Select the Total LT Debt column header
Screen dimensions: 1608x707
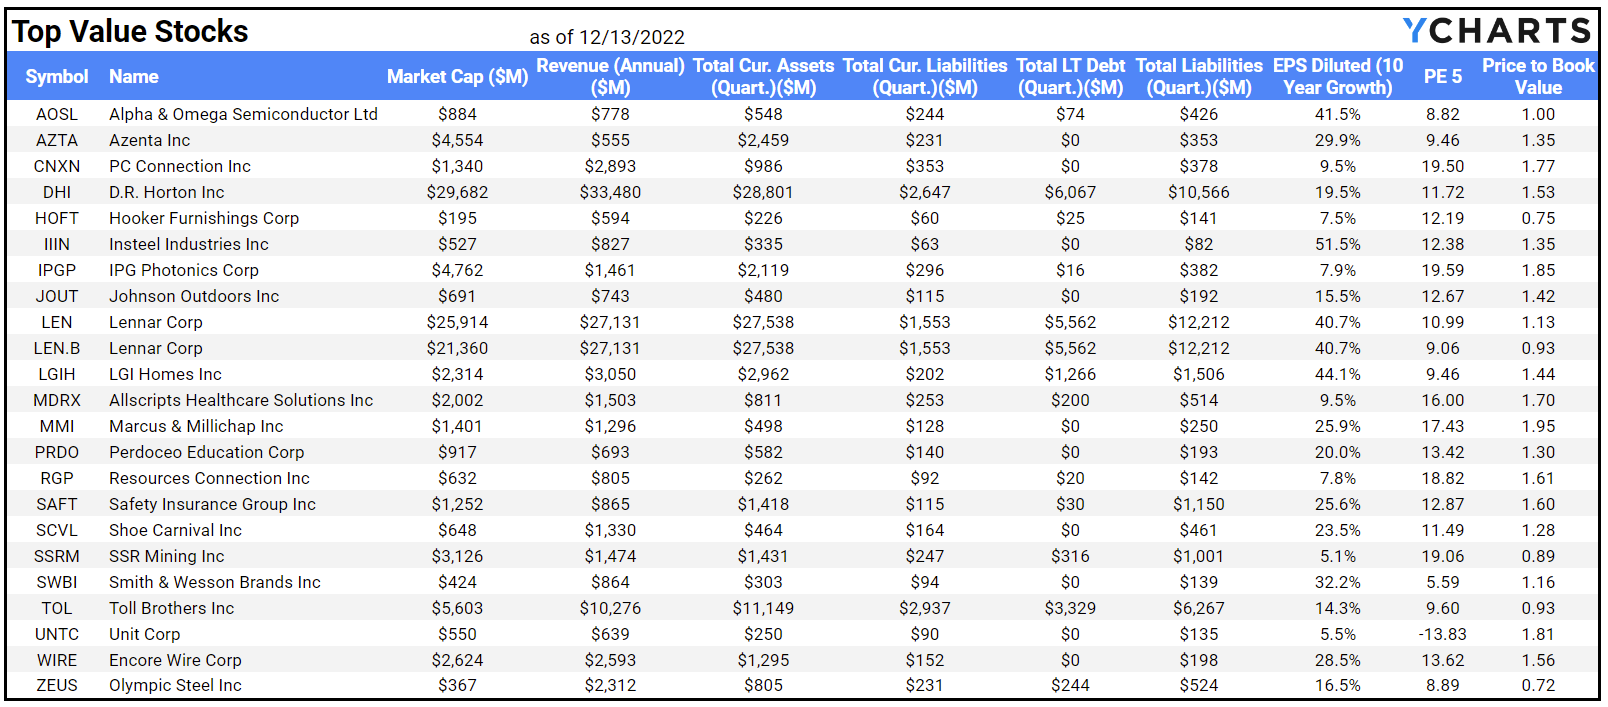tap(1070, 77)
